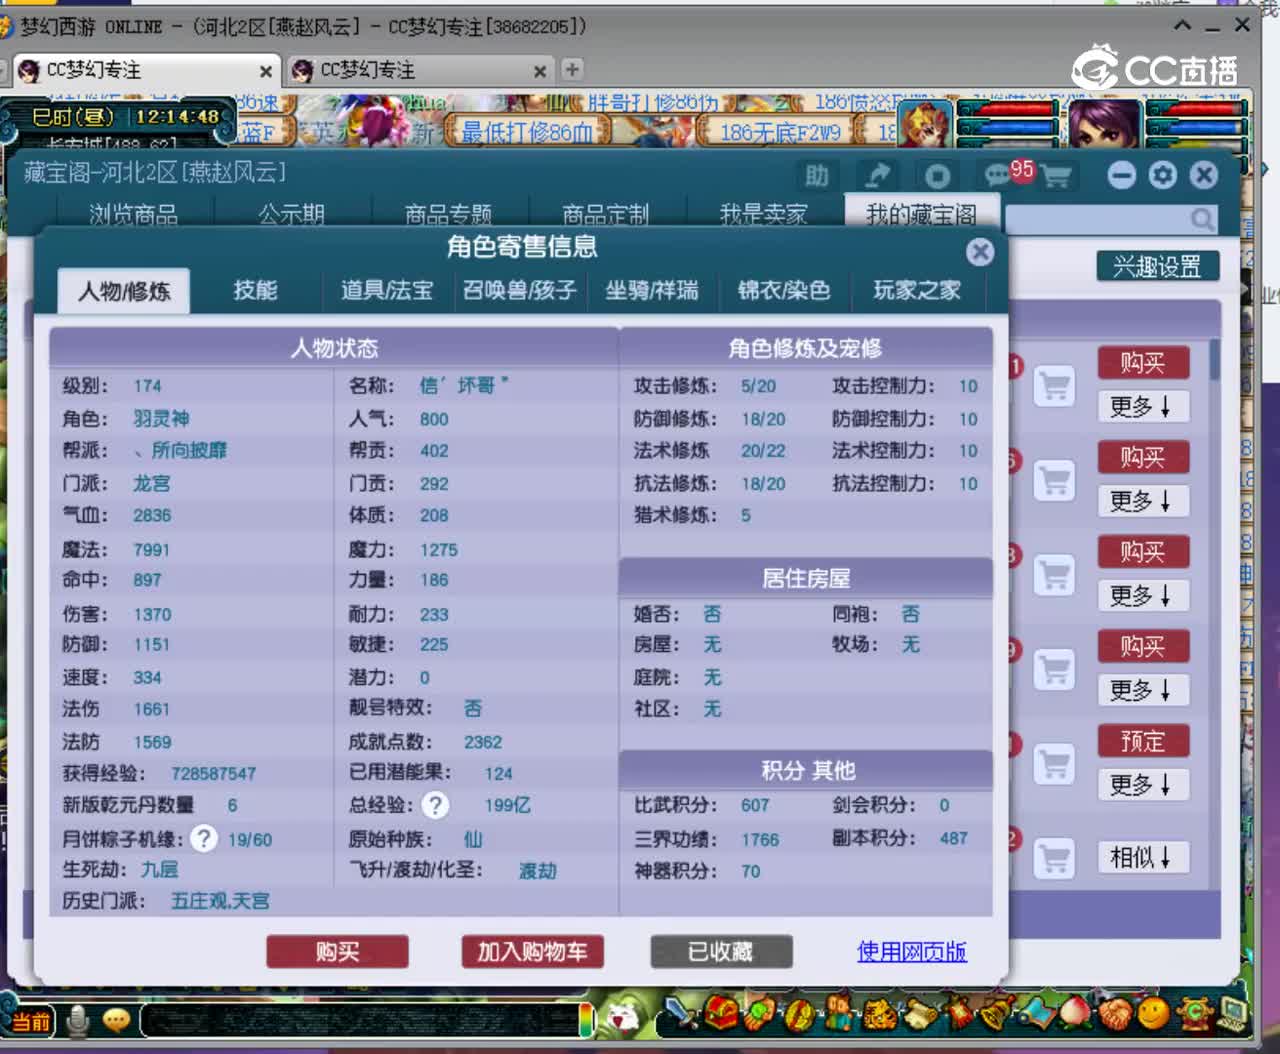Expand 更多↓ under the 预定 listing
Viewport: 1280px width, 1054px height.
[x=1143, y=785]
